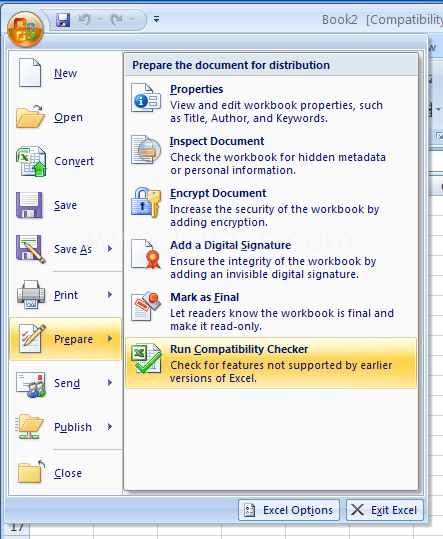Click the Redo arrow icon
The height and width of the screenshot is (539, 443).
click(x=117, y=20)
